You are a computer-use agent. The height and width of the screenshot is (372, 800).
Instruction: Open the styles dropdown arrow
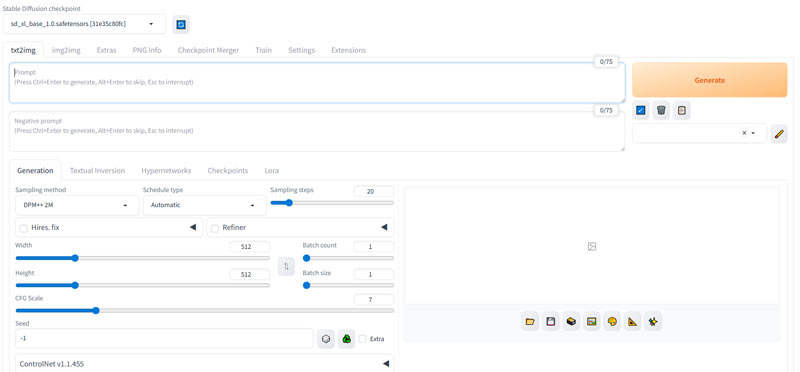(x=753, y=133)
